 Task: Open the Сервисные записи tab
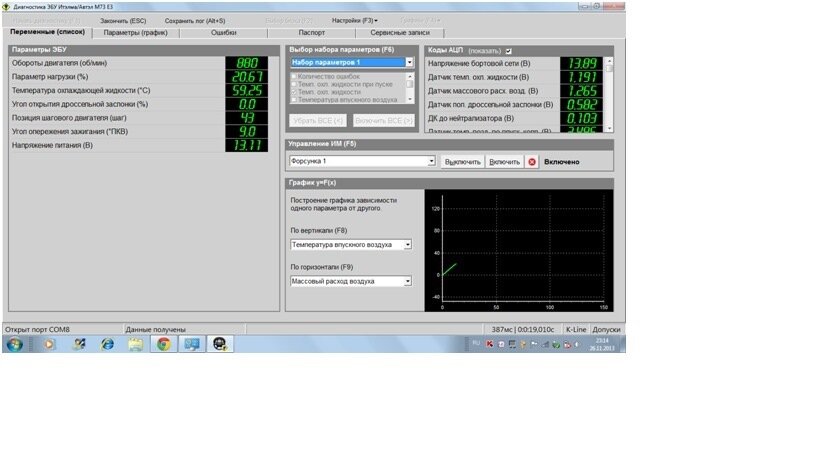click(x=400, y=32)
